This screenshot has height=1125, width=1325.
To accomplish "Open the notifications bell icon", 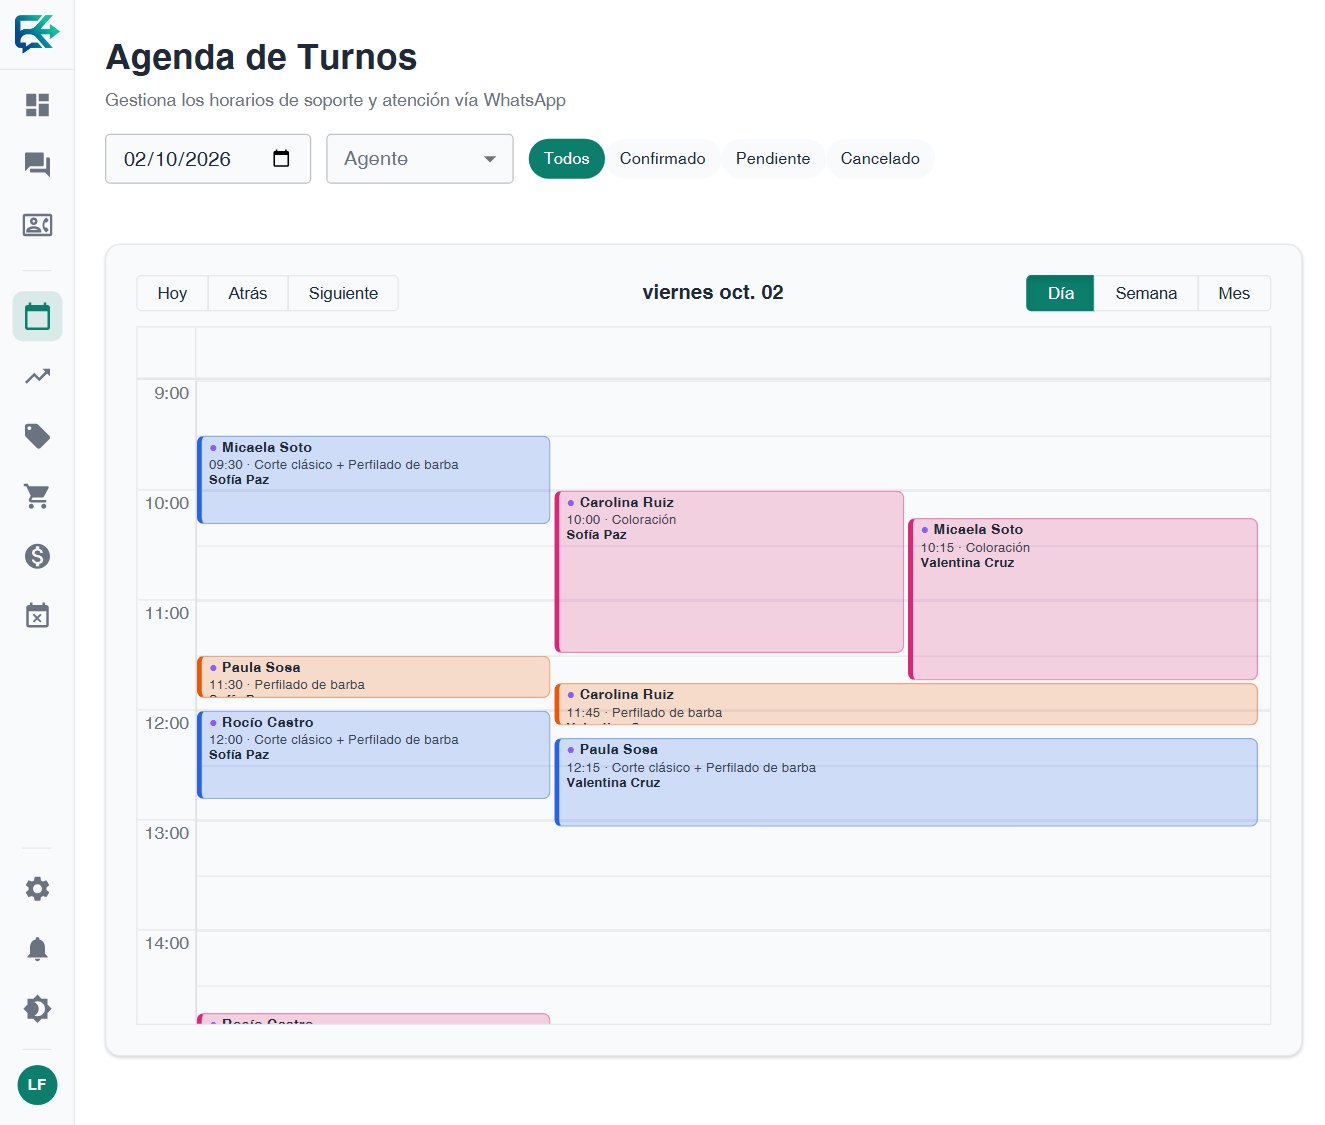I will coord(37,949).
